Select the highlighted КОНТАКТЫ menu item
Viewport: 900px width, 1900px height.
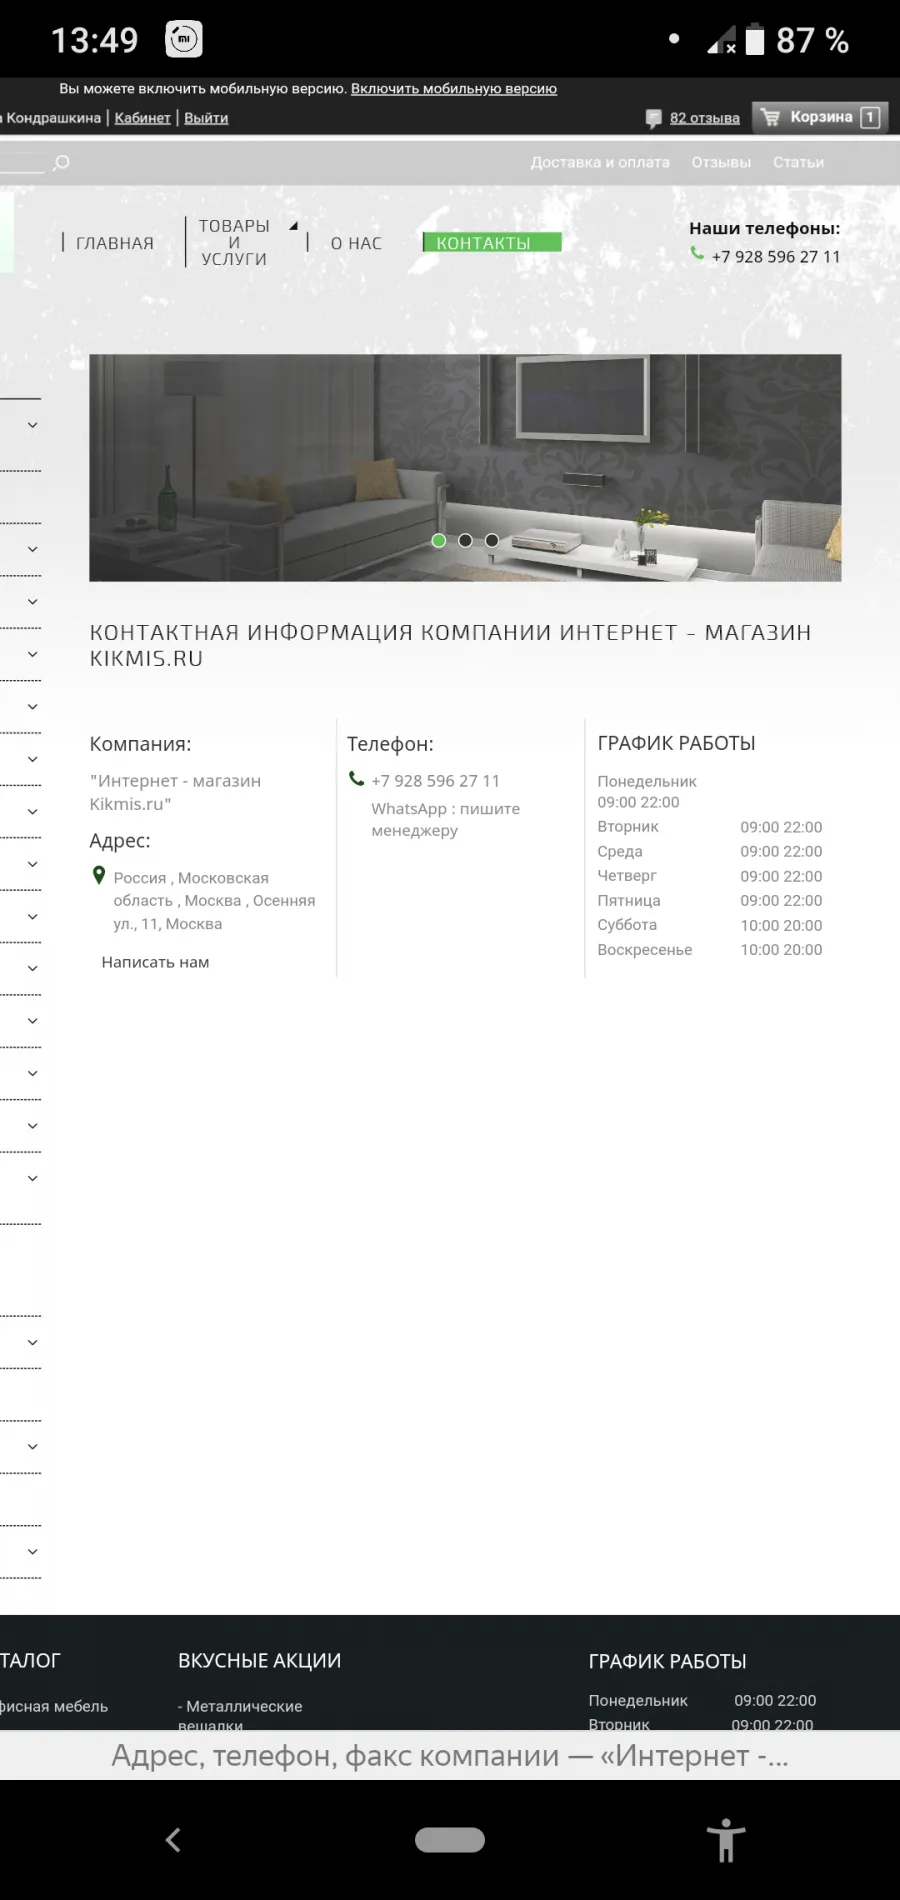point(492,242)
